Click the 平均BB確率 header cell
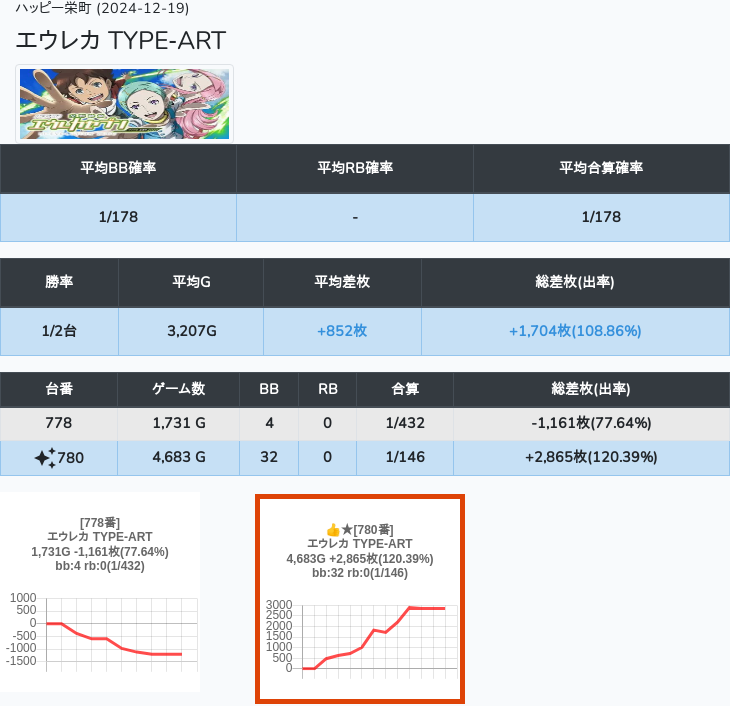730x706 pixels. click(118, 168)
